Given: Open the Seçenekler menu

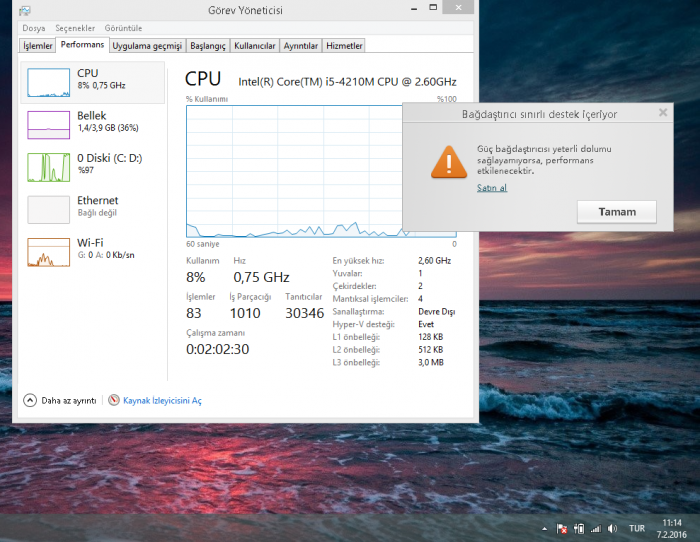Looking at the screenshot, I should tap(75, 28).
